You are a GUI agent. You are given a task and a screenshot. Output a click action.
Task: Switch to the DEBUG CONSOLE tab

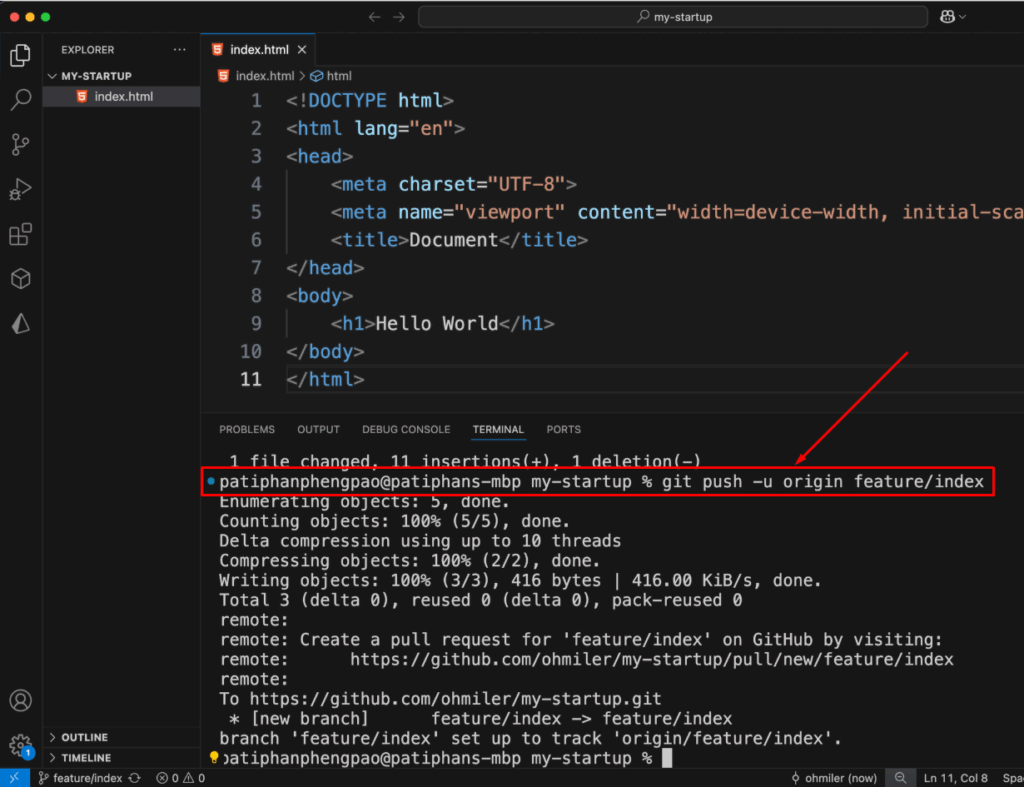click(x=405, y=429)
